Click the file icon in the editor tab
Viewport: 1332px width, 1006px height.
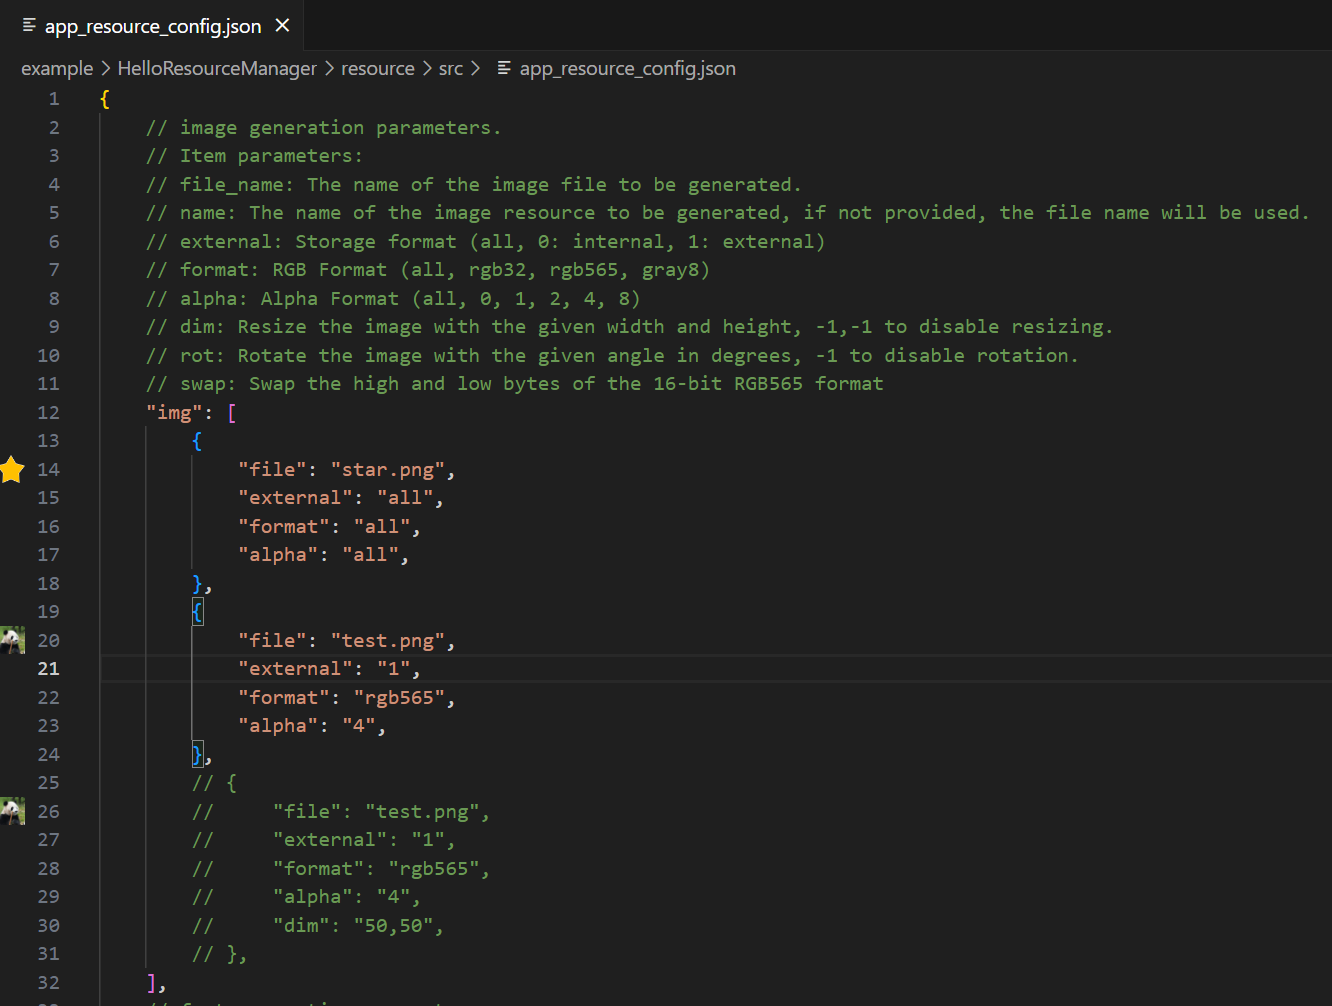pyautogui.click(x=30, y=25)
